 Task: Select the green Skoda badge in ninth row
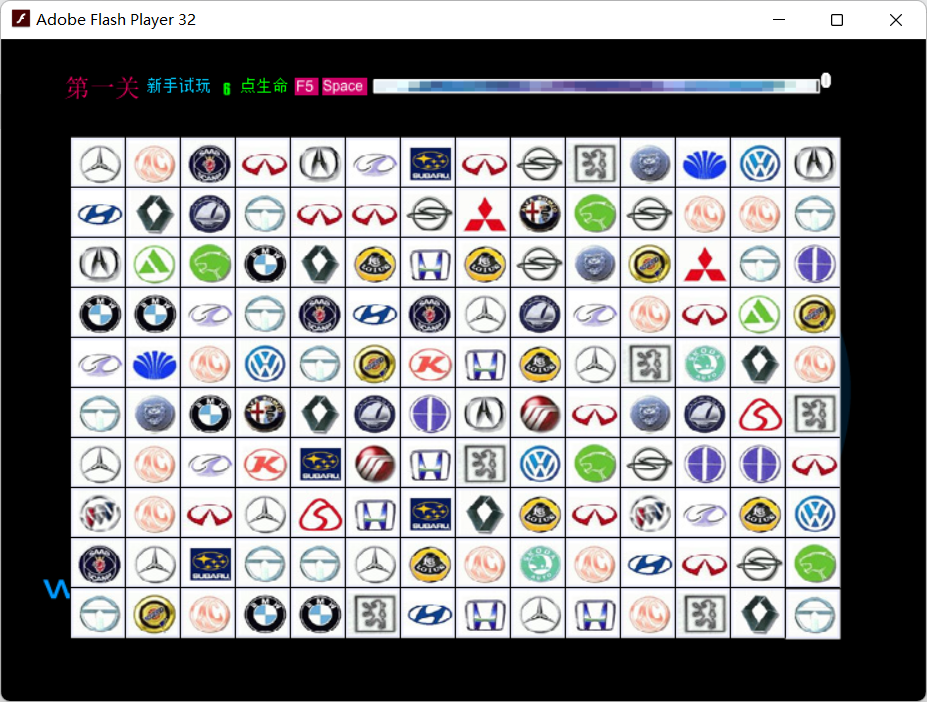[x=539, y=564]
